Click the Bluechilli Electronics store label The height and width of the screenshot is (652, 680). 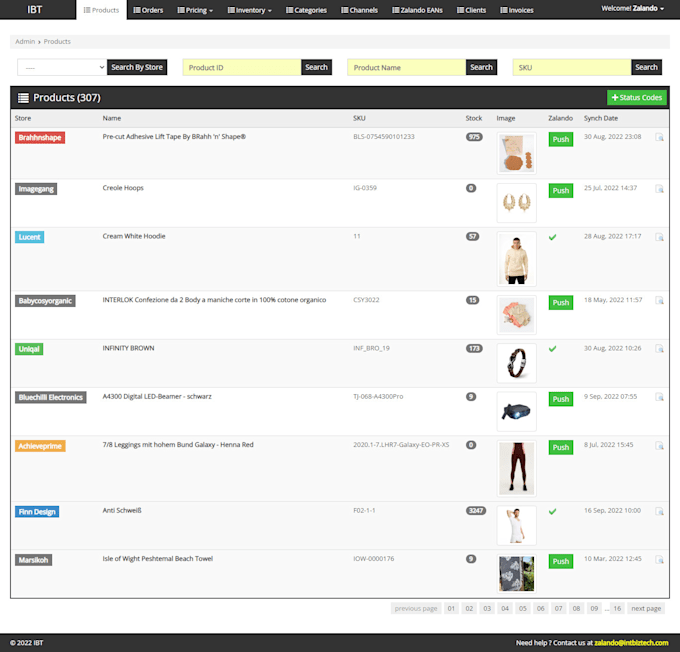tap(51, 397)
